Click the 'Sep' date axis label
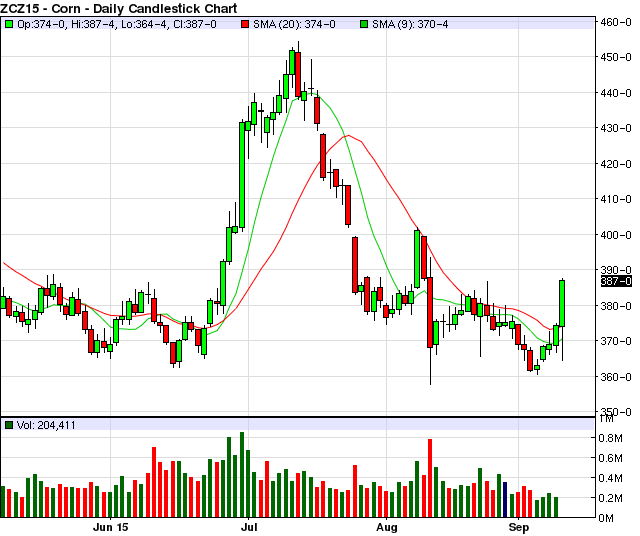Screen dimensions: 640x536 point(518,527)
